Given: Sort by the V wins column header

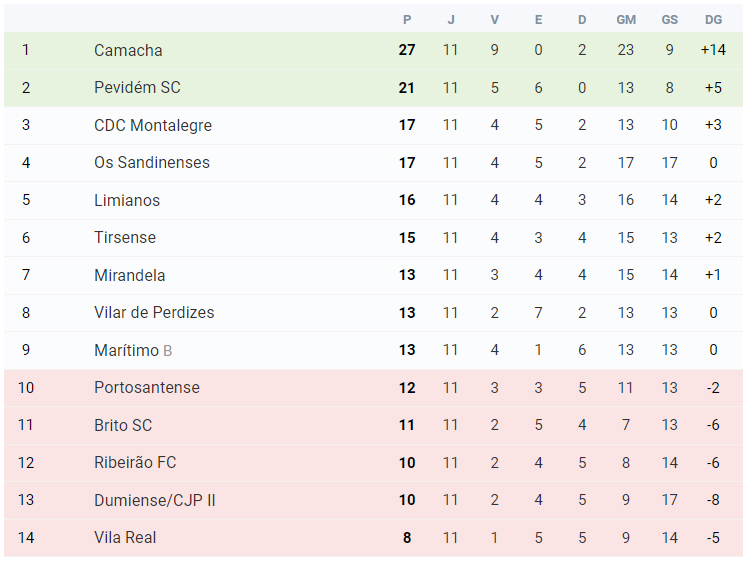Looking at the screenshot, I should tap(494, 20).
